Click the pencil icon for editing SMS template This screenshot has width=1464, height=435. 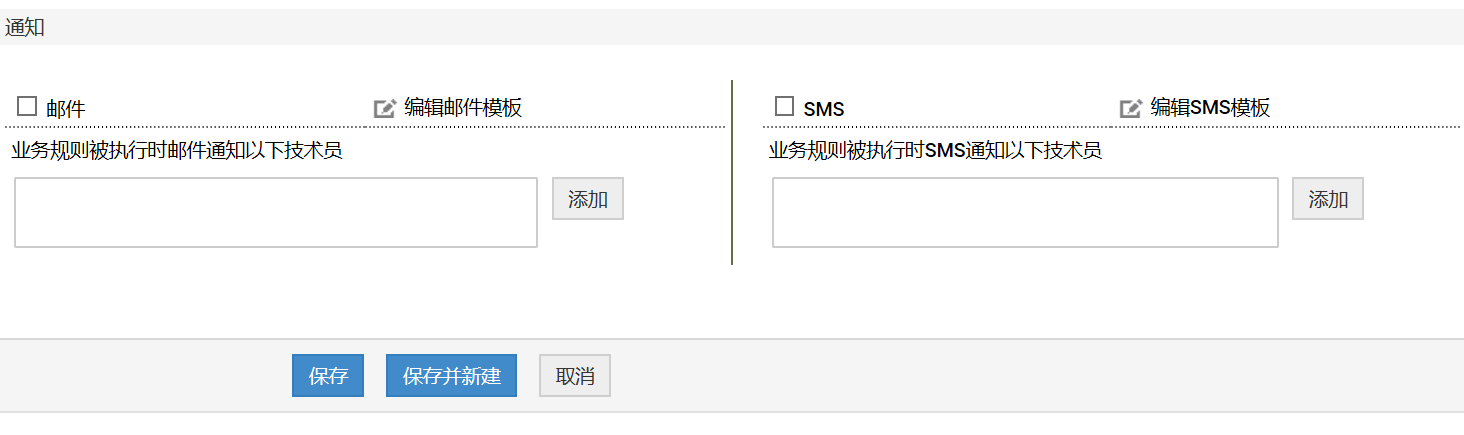tap(1131, 108)
